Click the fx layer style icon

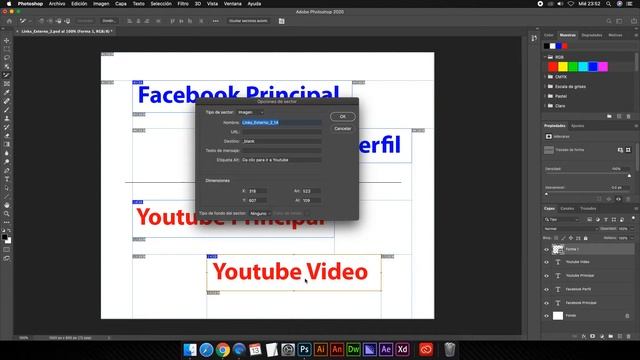(584, 336)
